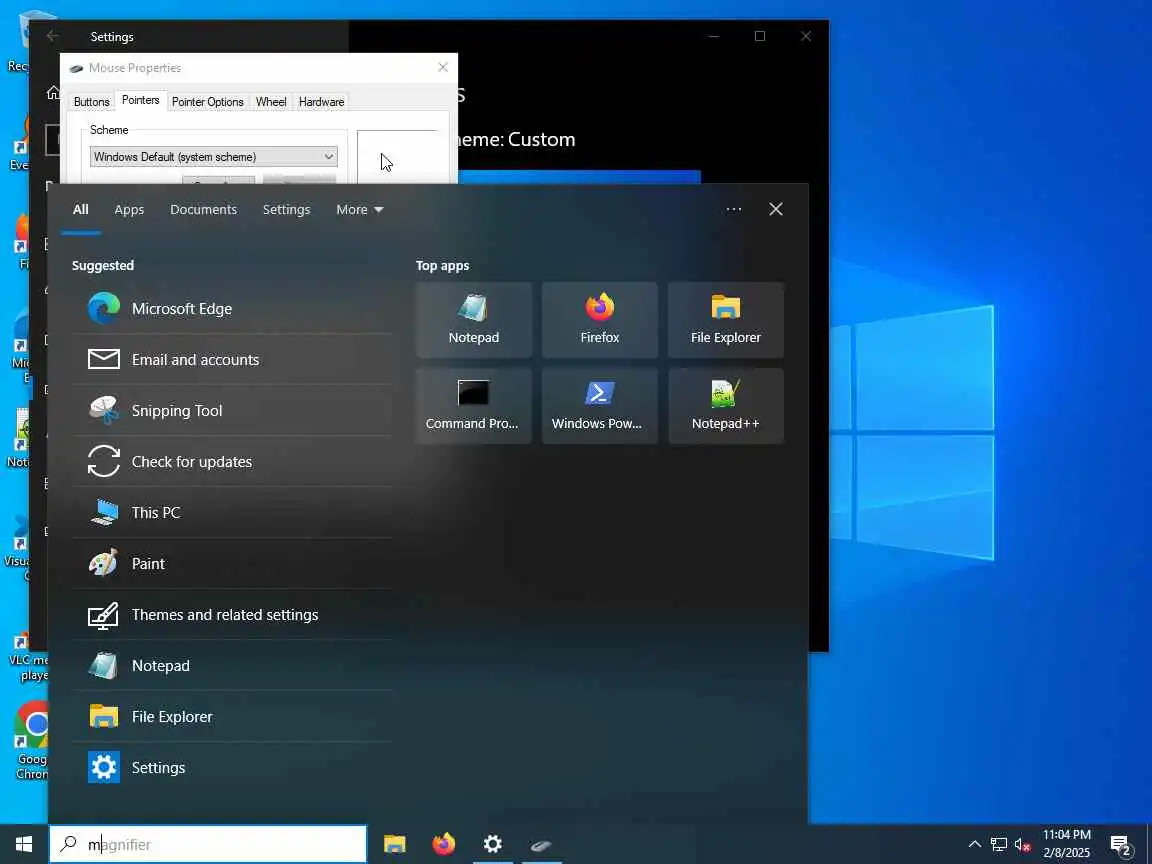The height and width of the screenshot is (864, 1152).
Task: Switch to the Apps search tab
Action: pos(129,209)
